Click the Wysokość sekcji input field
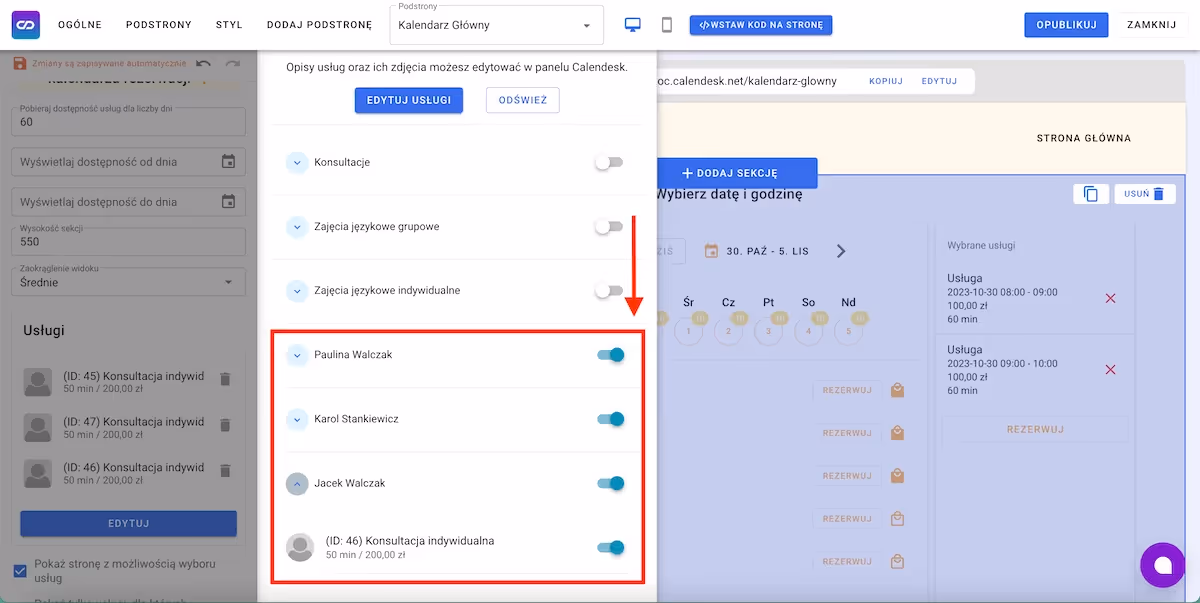Screen dimensions: 1200x603 tap(128, 242)
